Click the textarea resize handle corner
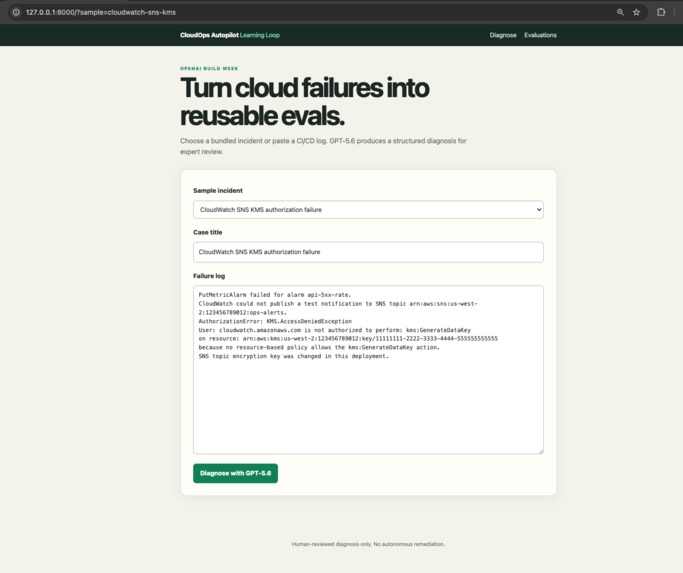Screen dimensions: 683x573 [541, 451]
